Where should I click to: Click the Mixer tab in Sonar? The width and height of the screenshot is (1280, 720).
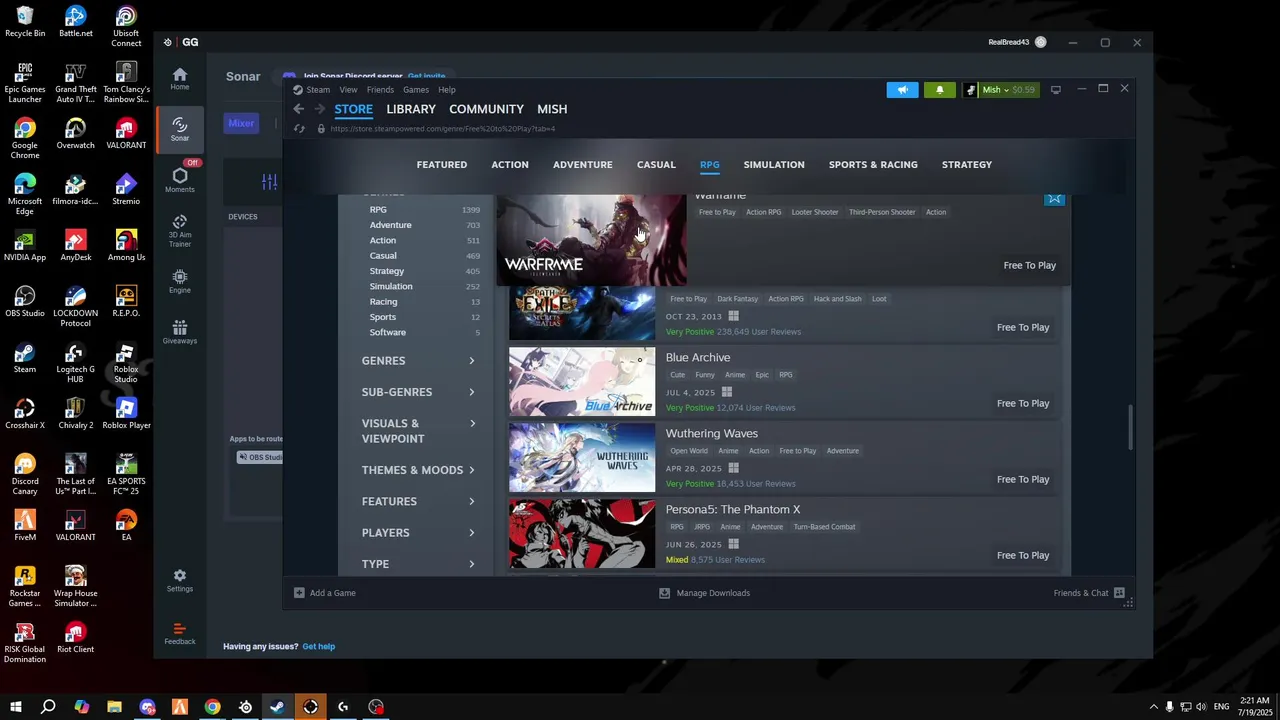coord(241,123)
